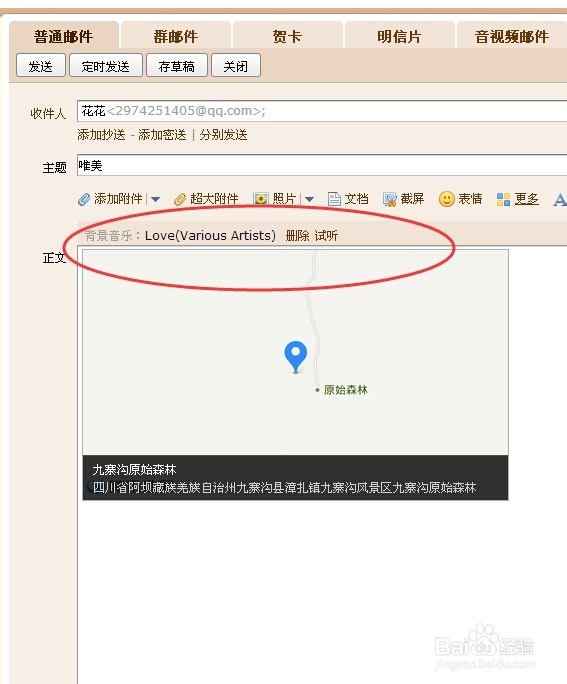Click the screenshot scissors icon
Image resolution: width=567 pixels, height=684 pixels.
(390, 199)
